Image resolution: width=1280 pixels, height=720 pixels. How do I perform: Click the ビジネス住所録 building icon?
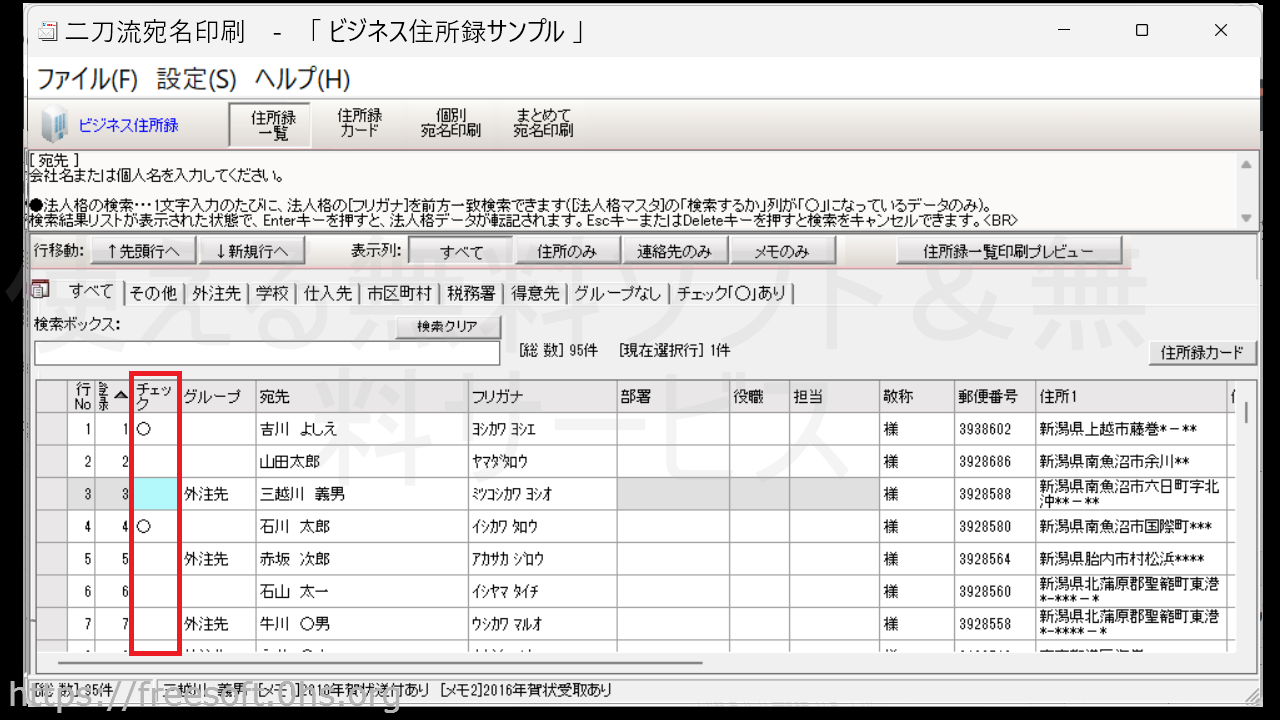tap(54, 125)
